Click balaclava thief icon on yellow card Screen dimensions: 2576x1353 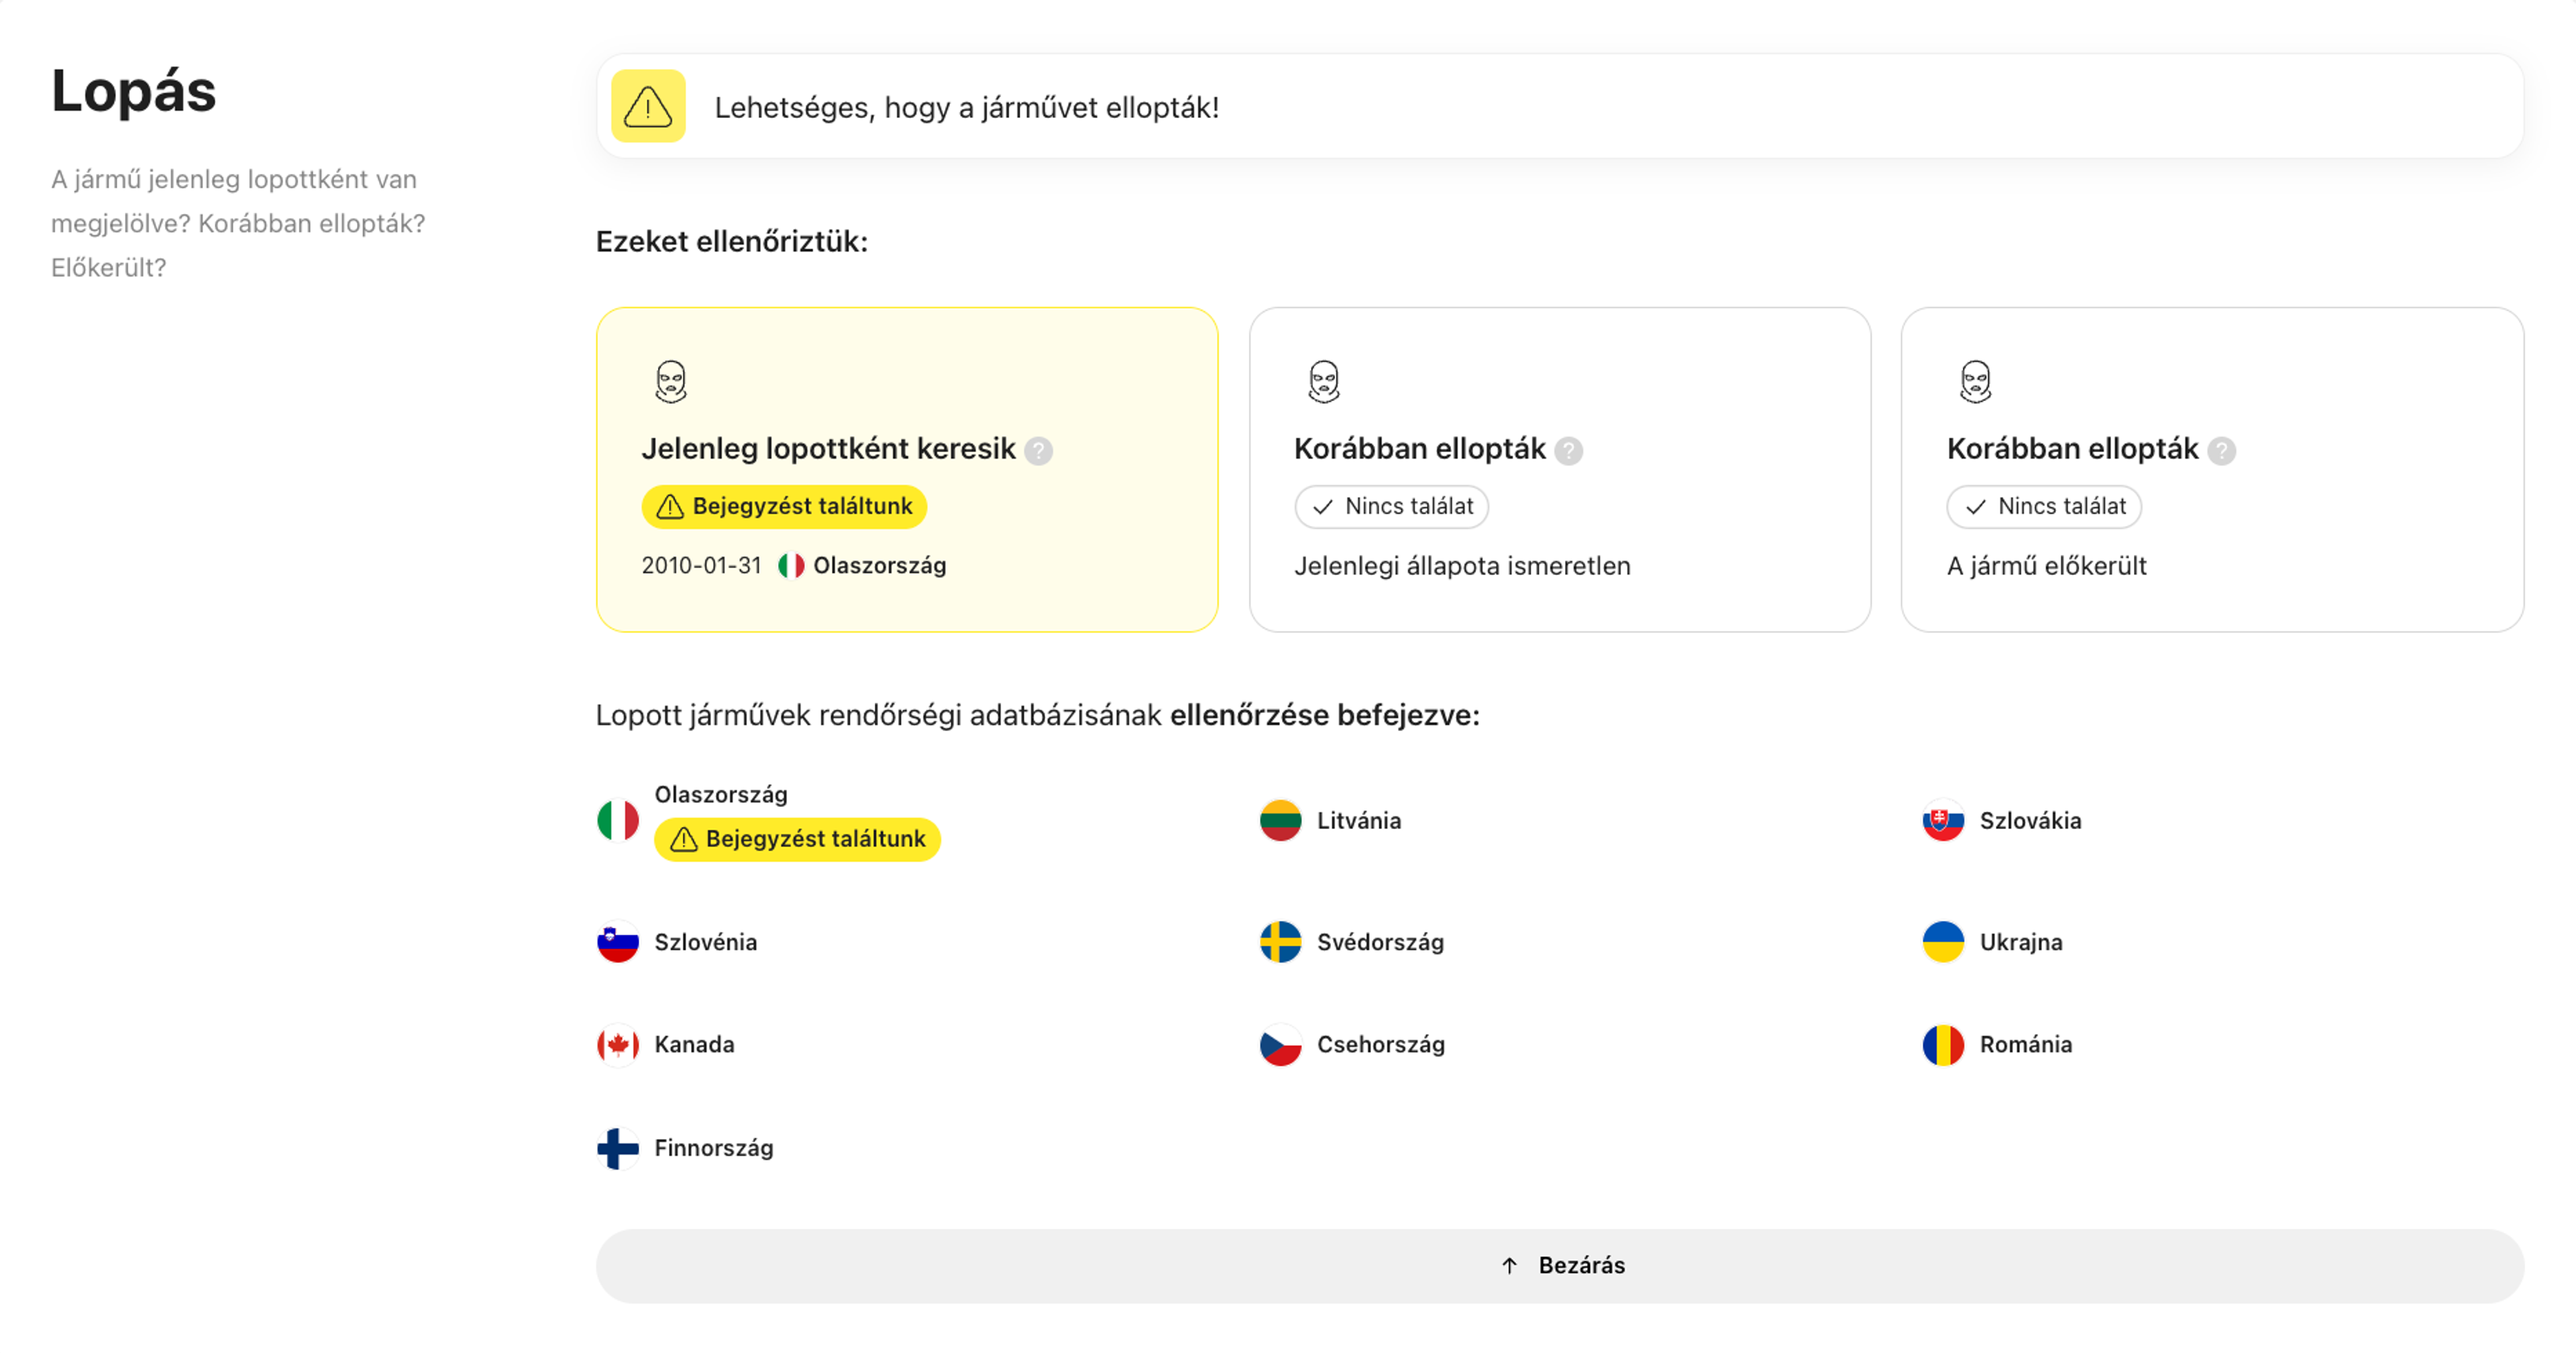click(x=671, y=381)
